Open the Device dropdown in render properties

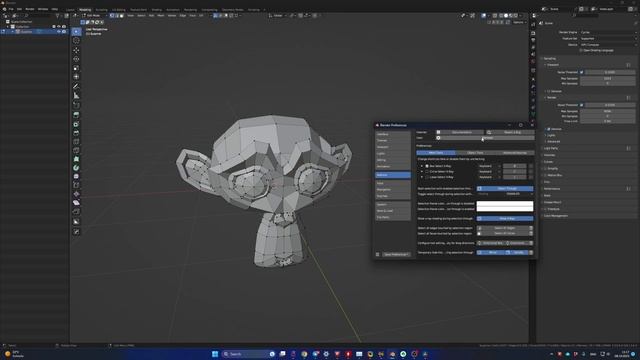608,44
